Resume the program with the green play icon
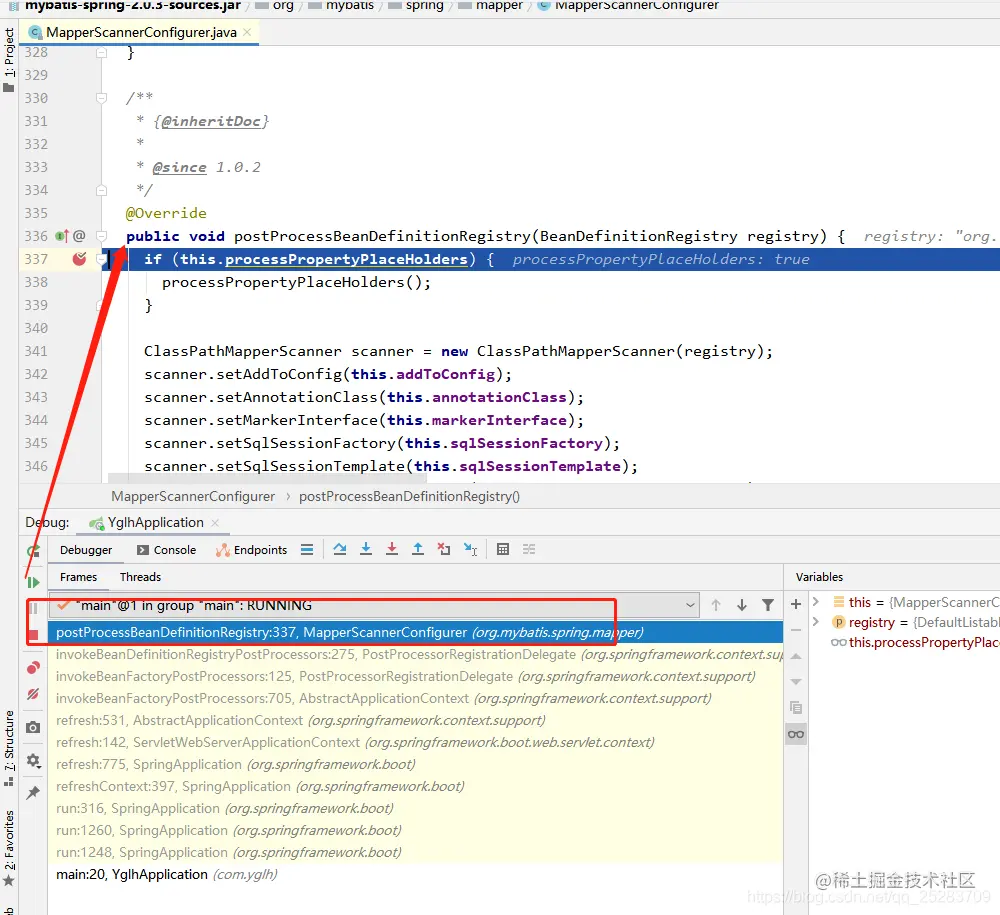 pos(33,582)
